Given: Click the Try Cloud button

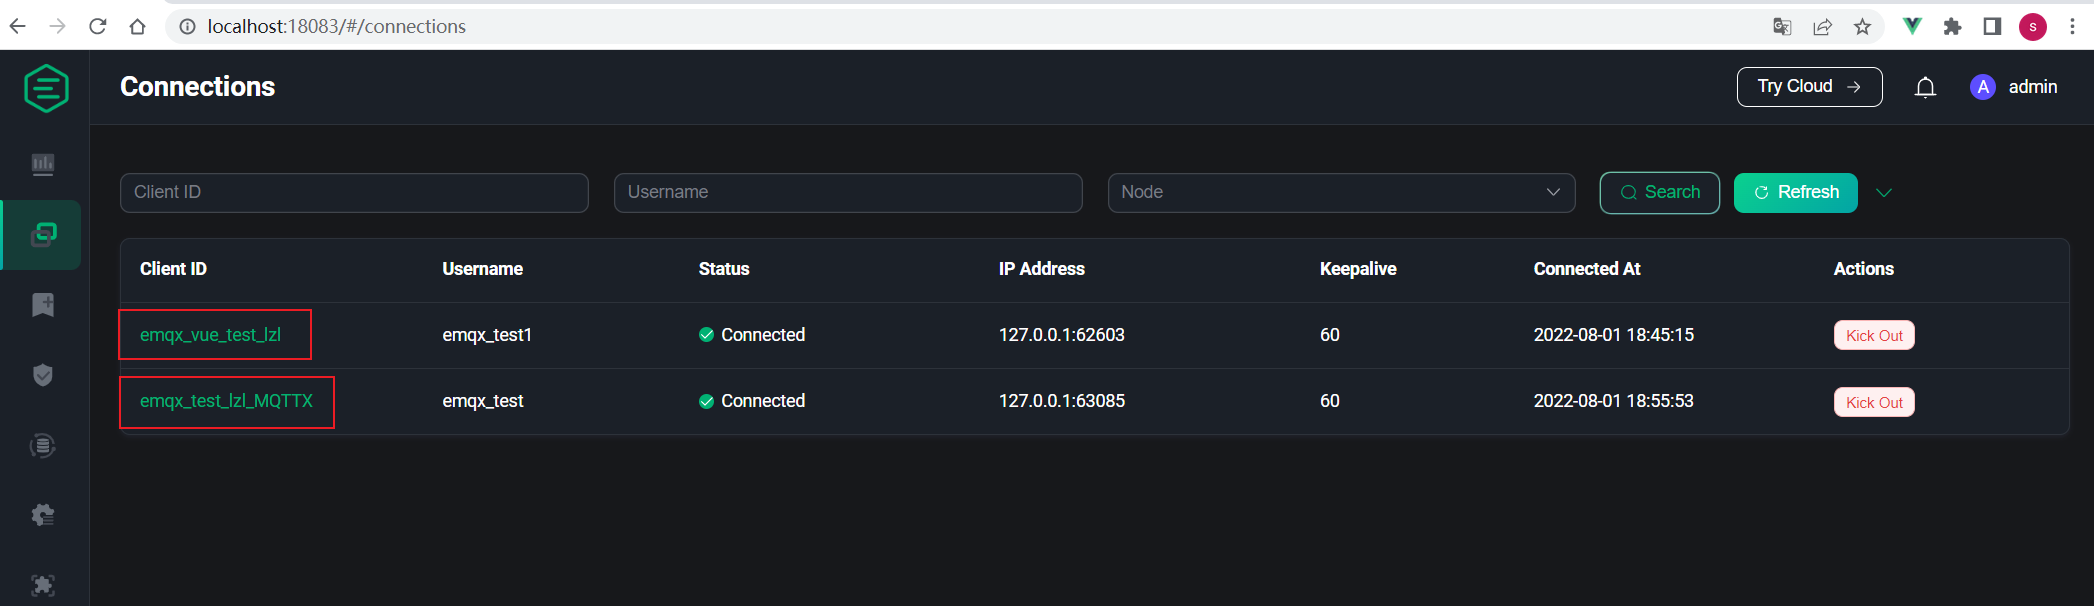Looking at the screenshot, I should click(1809, 87).
